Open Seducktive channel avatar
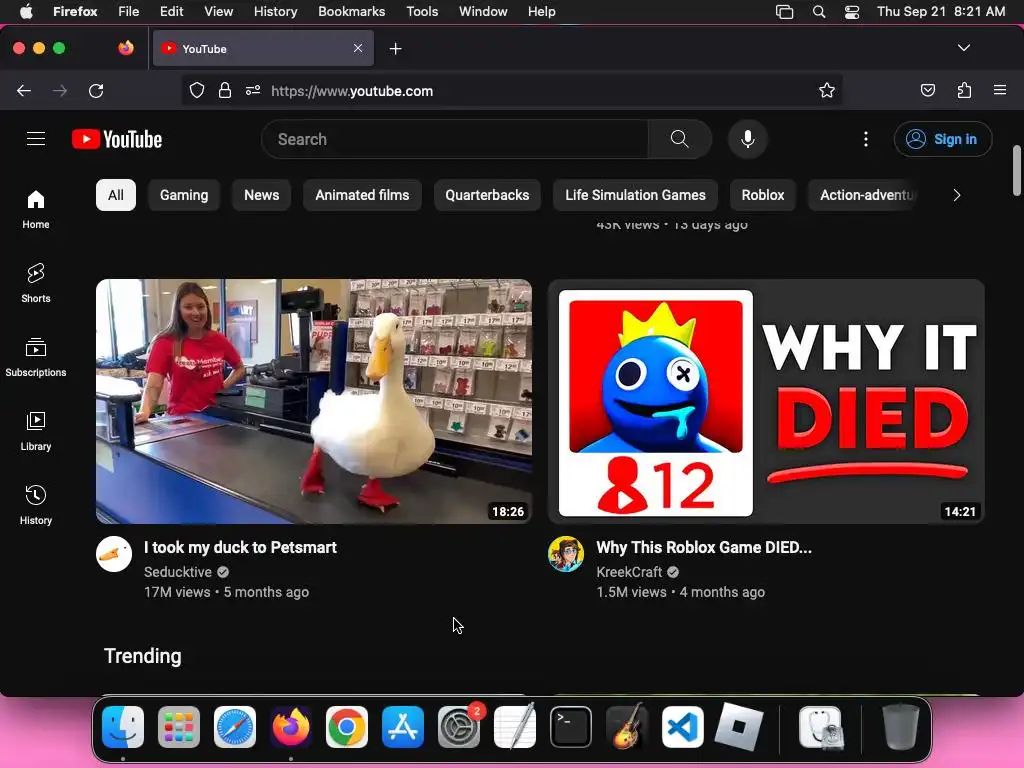 114,554
